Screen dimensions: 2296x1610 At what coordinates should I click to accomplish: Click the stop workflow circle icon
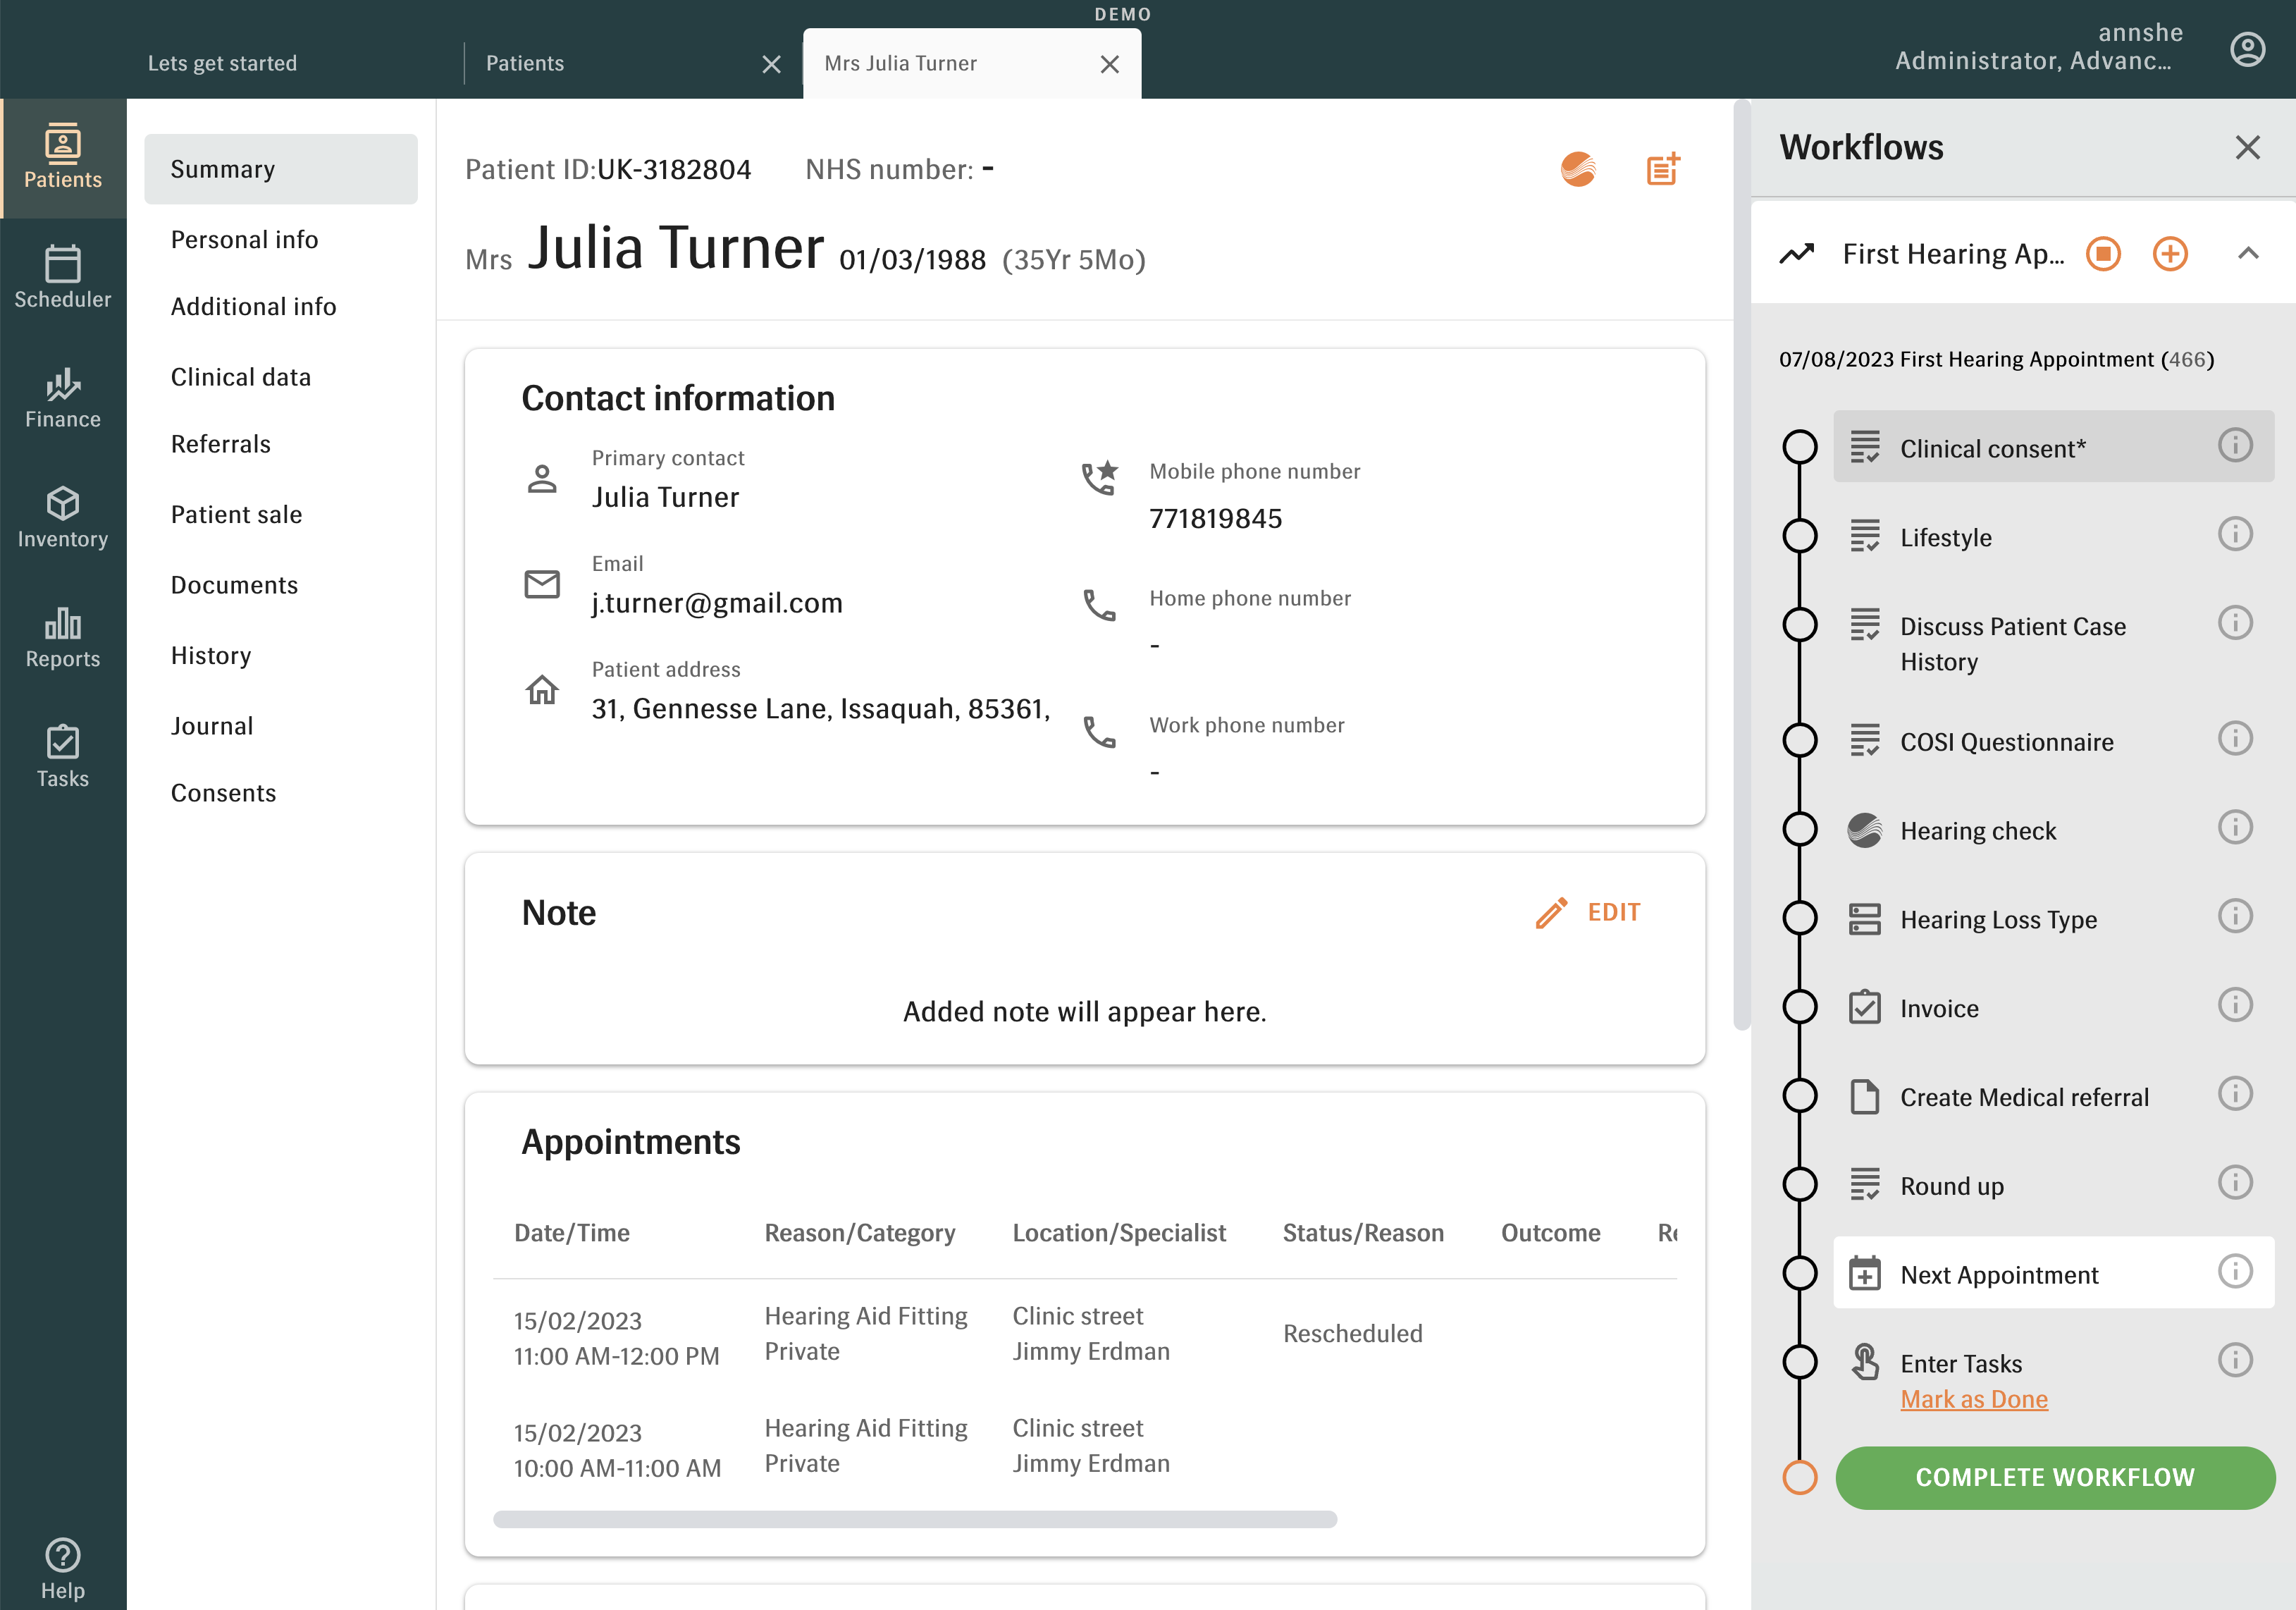(2103, 254)
